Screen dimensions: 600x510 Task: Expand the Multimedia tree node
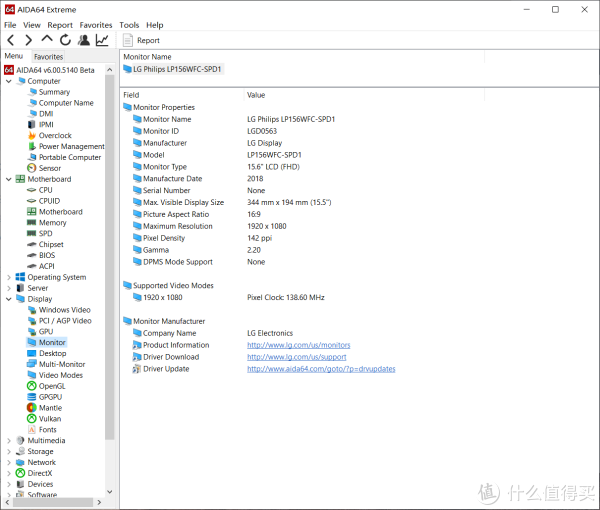(9, 441)
